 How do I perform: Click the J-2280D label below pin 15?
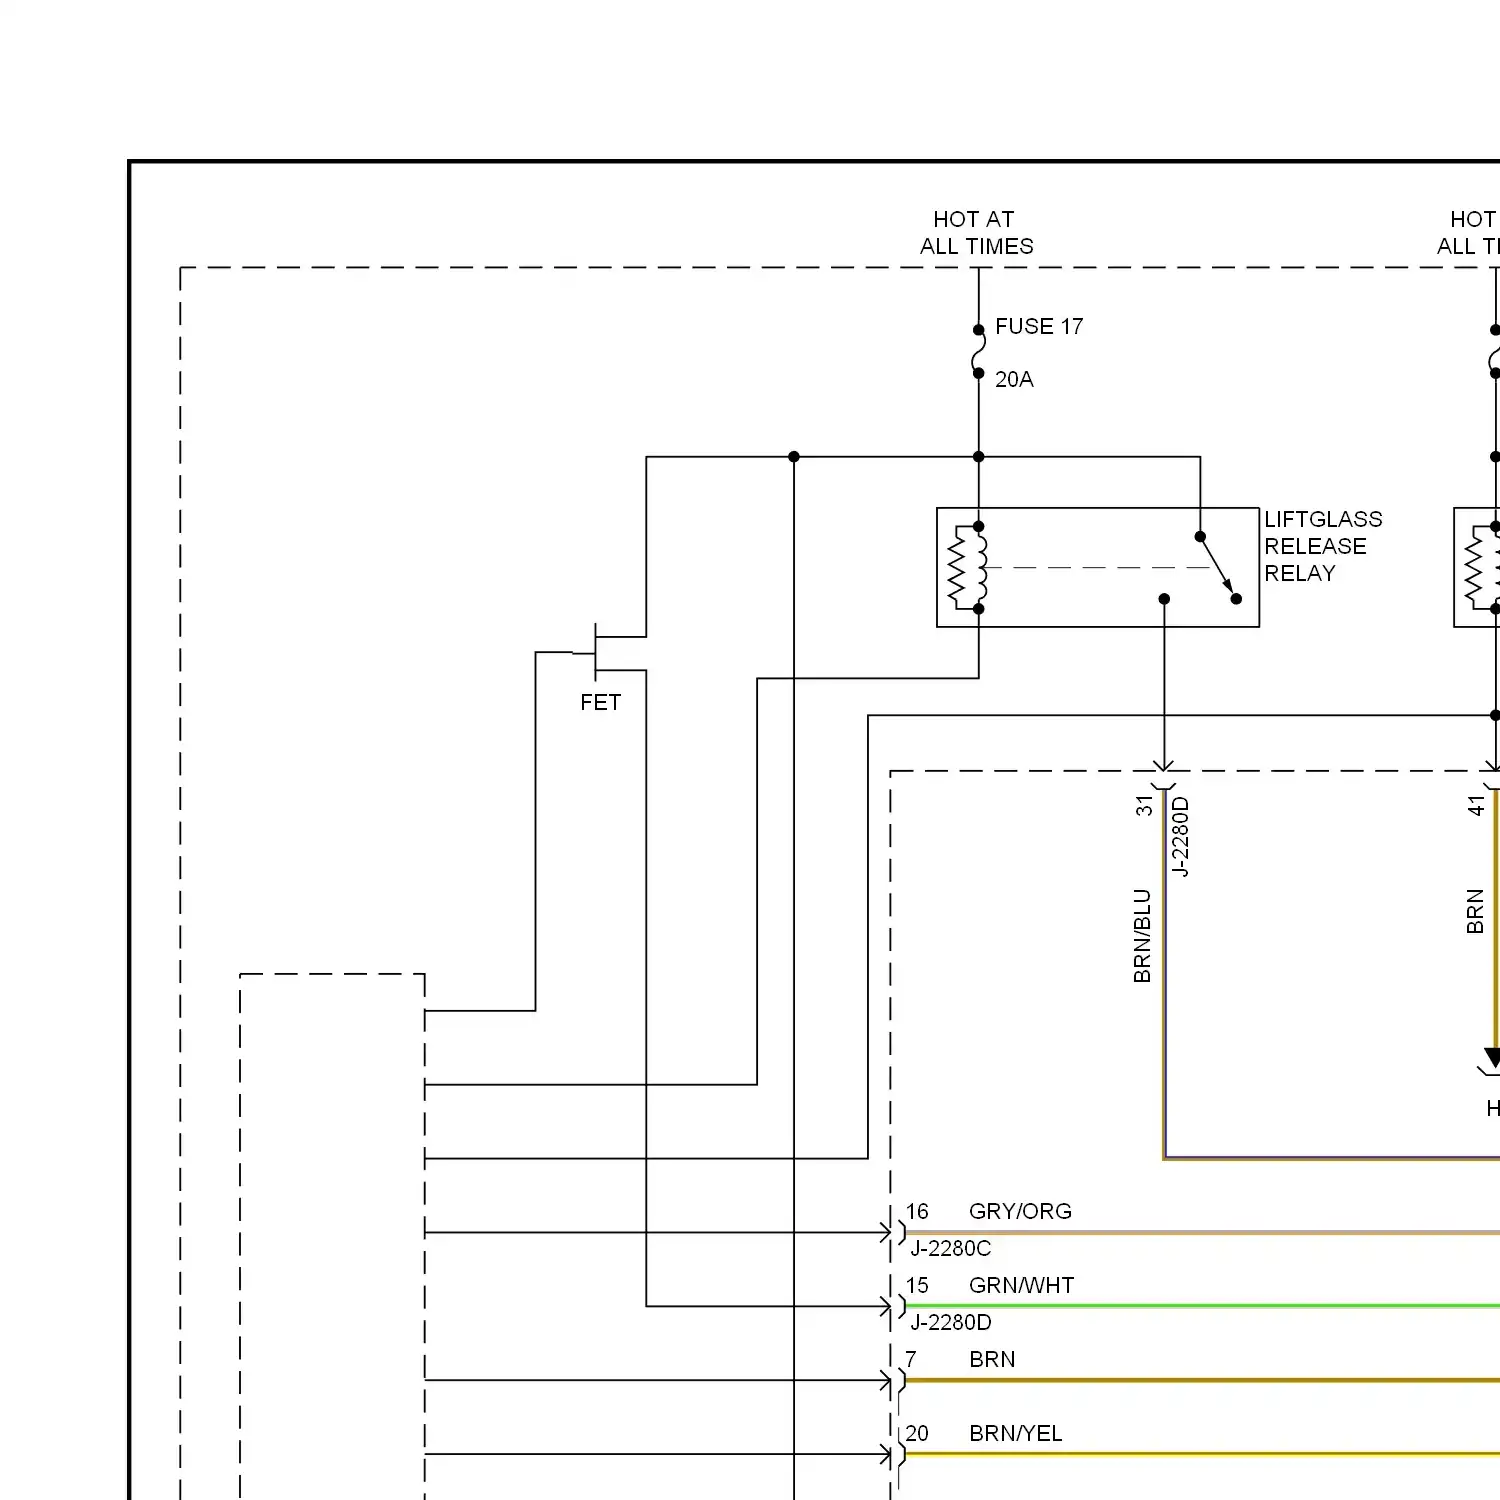pyautogui.click(x=950, y=1323)
